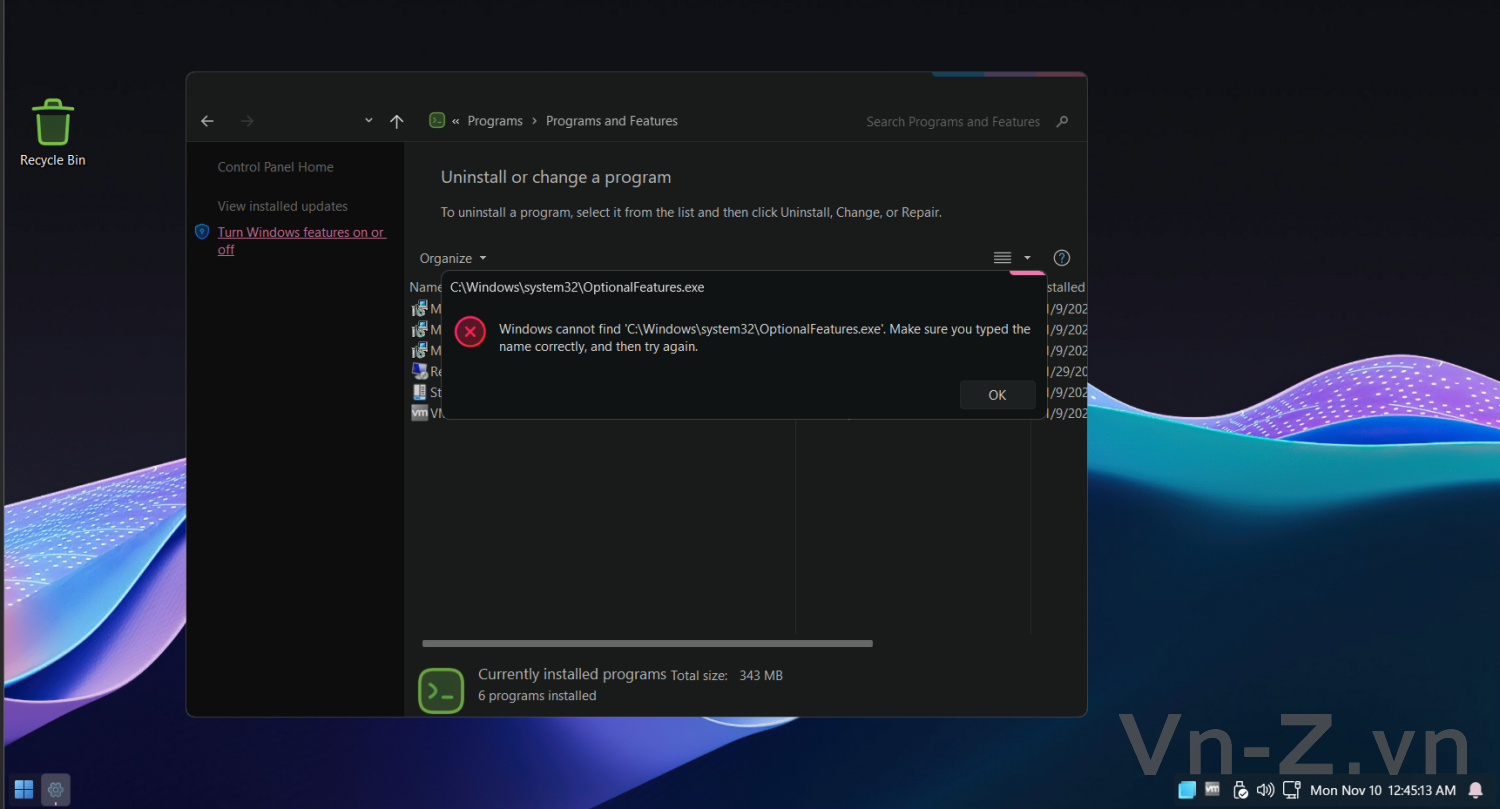This screenshot has height=809, width=1500.
Task: Open the Organize dropdown menu
Action: 453,258
